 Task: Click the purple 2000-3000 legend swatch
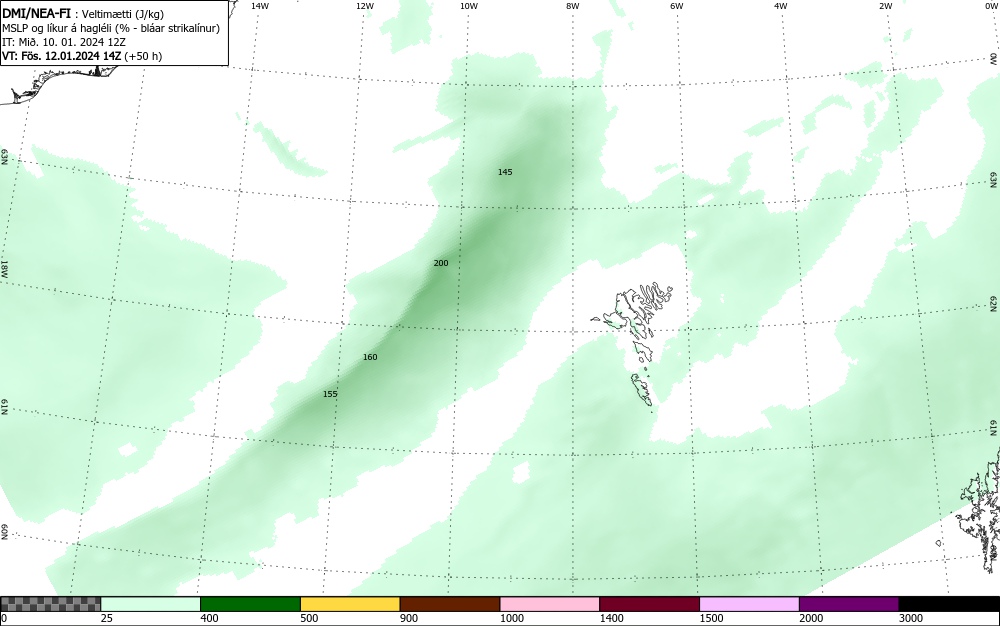coord(849,604)
